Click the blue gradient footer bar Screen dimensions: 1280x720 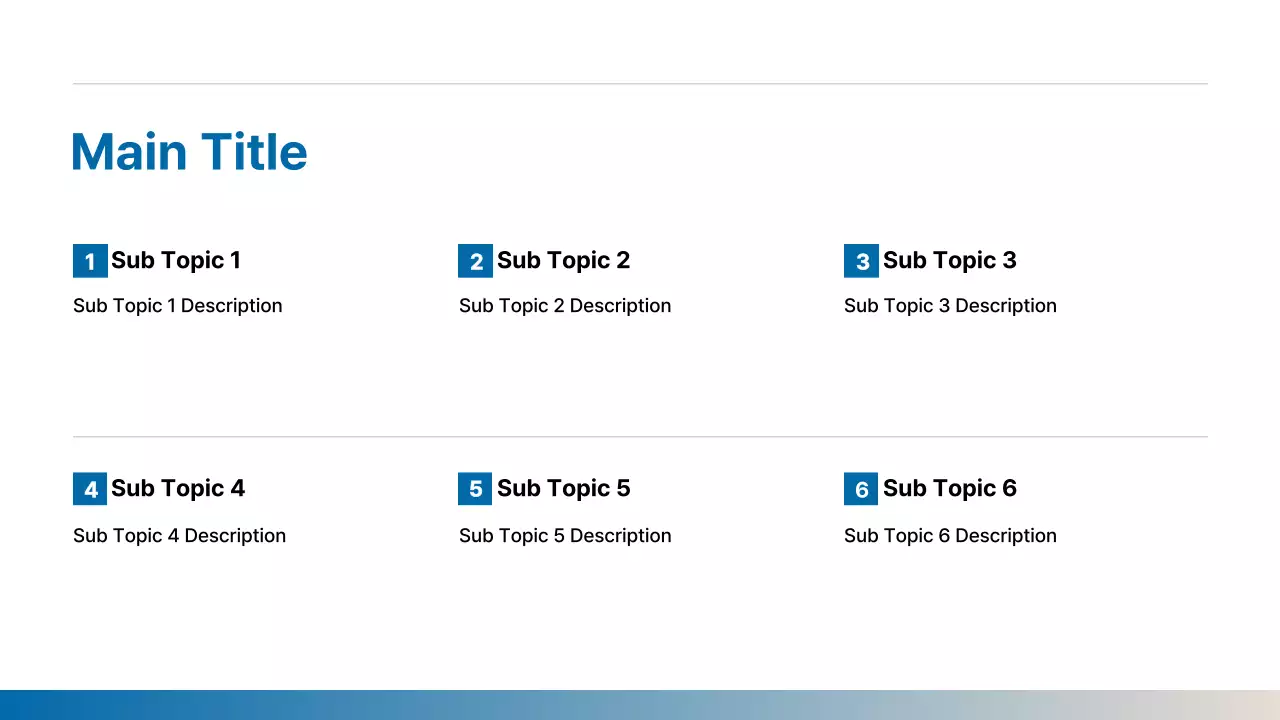pyautogui.click(x=640, y=704)
